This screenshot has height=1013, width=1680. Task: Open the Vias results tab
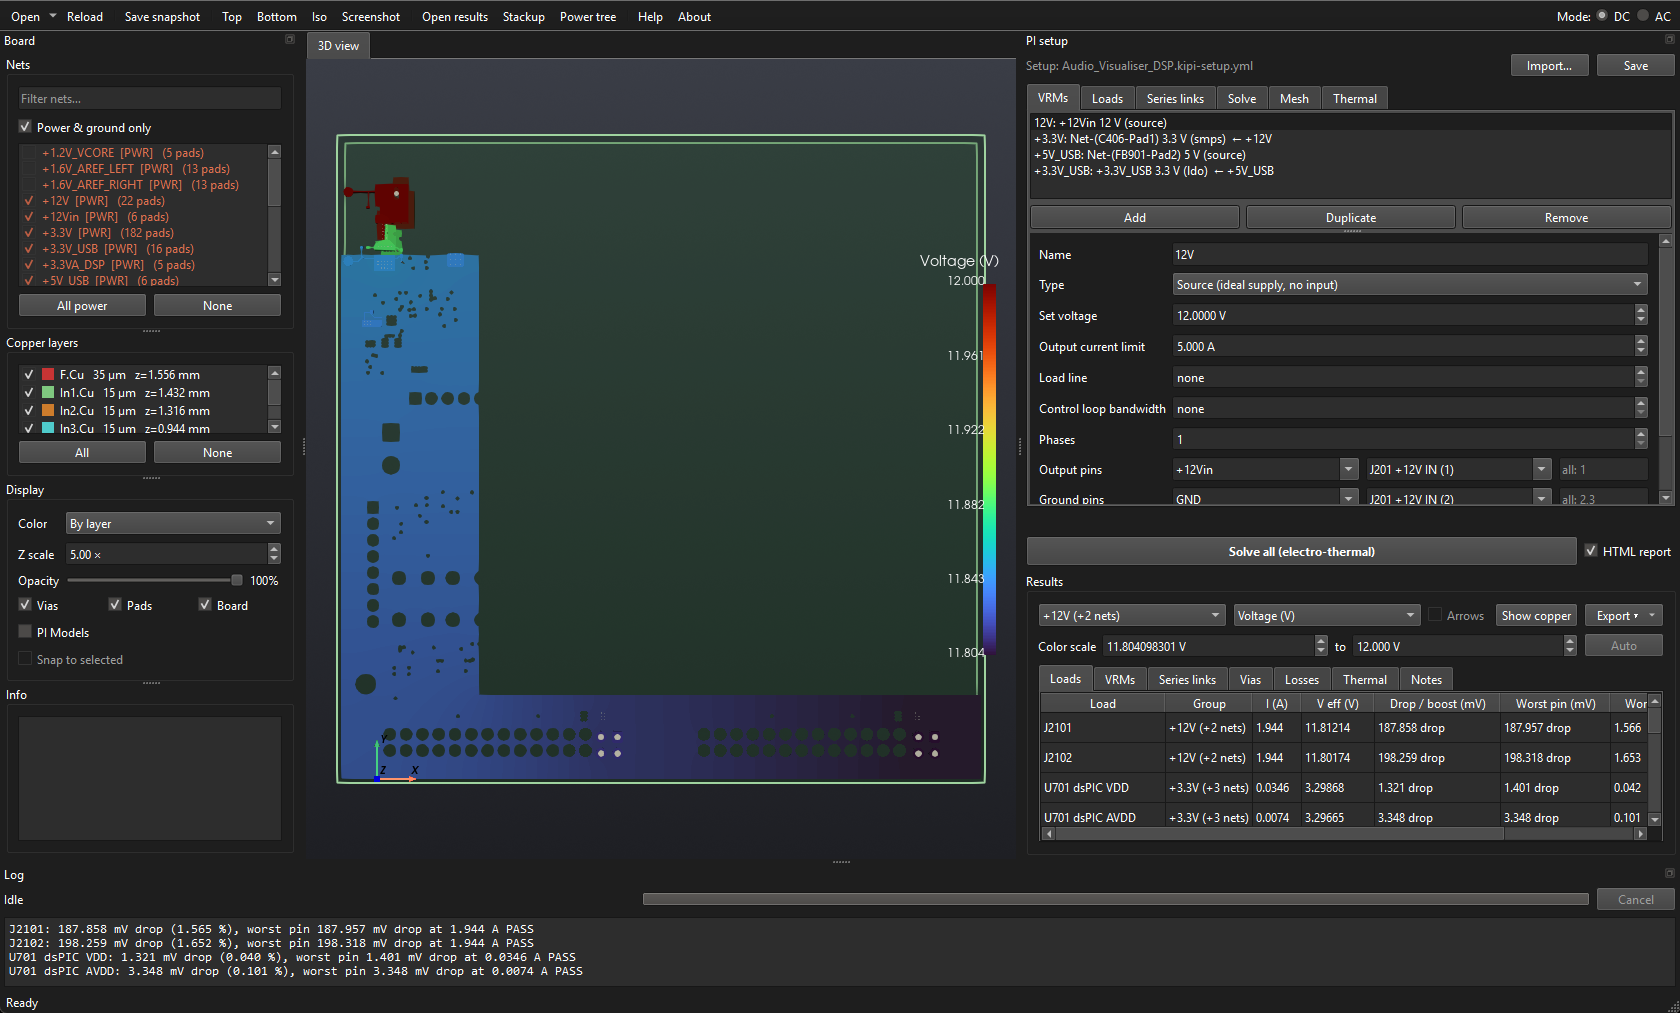1250,679
